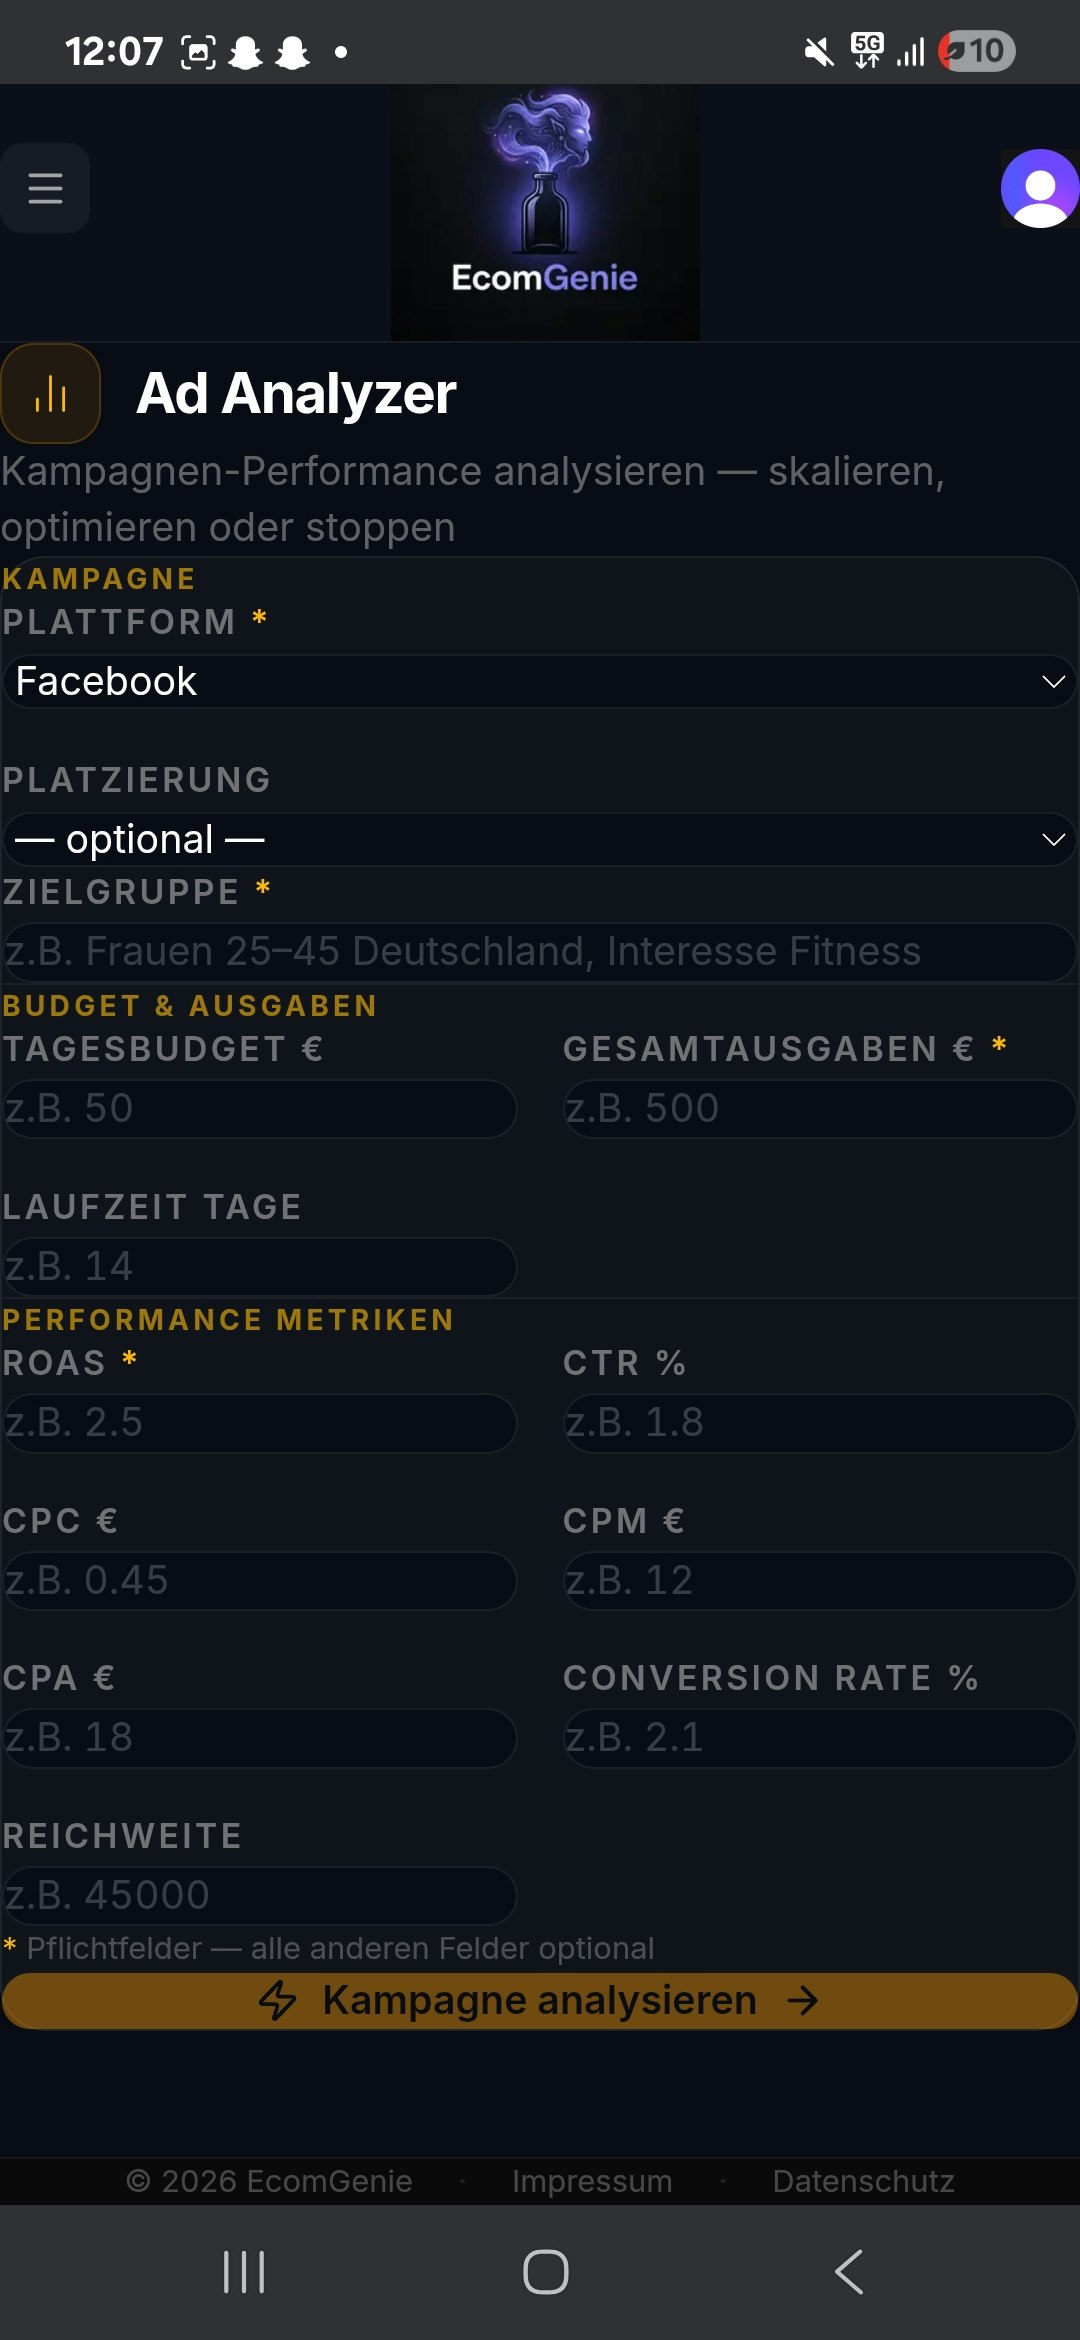Image resolution: width=1080 pixels, height=2340 pixels.
Task: Open the hamburger navigation menu
Action: 45,188
